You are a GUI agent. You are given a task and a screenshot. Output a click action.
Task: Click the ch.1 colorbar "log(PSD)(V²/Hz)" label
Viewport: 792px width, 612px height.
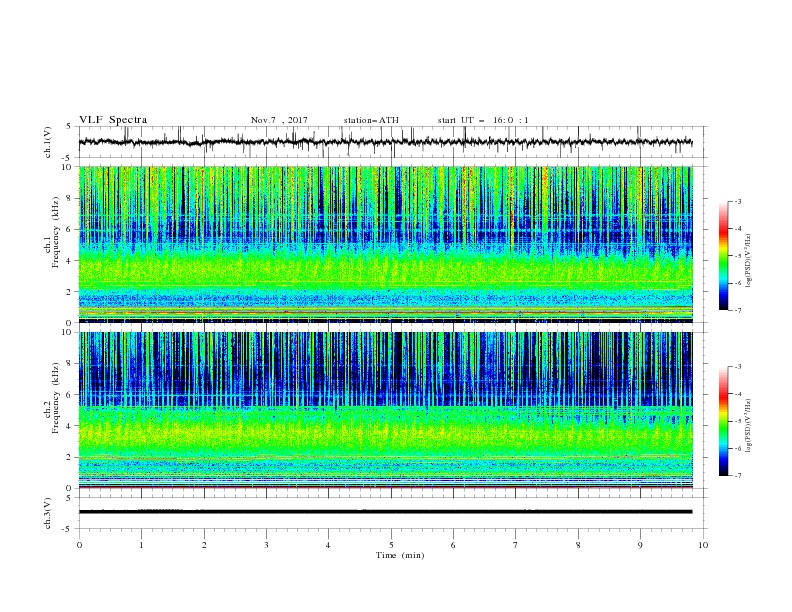[749, 261]
